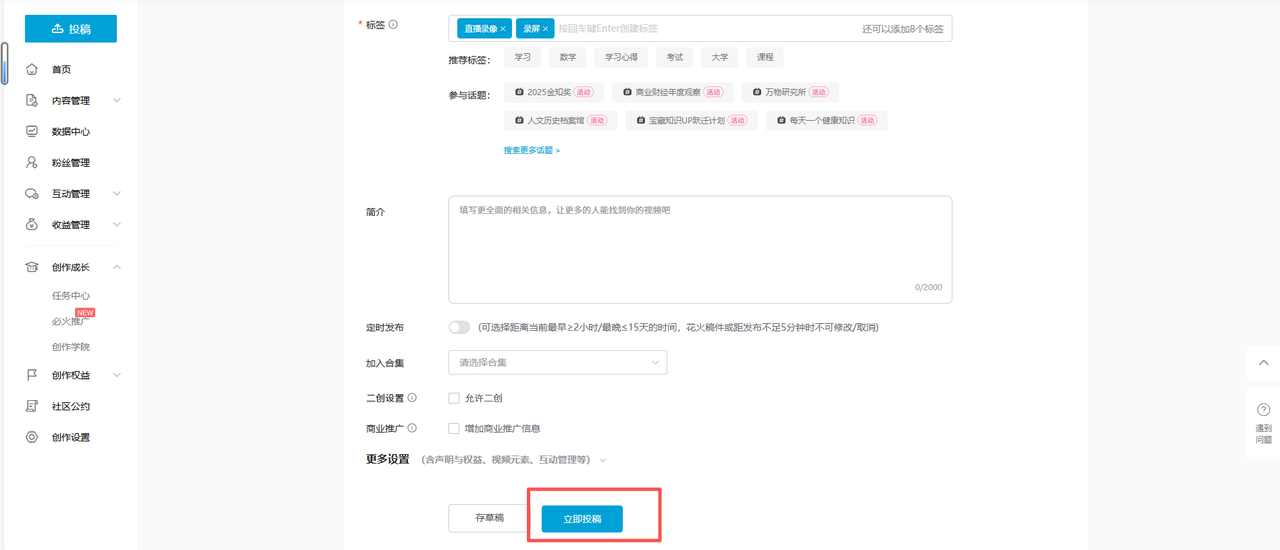This screenshot has width=1280, height=550.
Task: Click the 数据中心 chart icon
Action: point(32,131)
